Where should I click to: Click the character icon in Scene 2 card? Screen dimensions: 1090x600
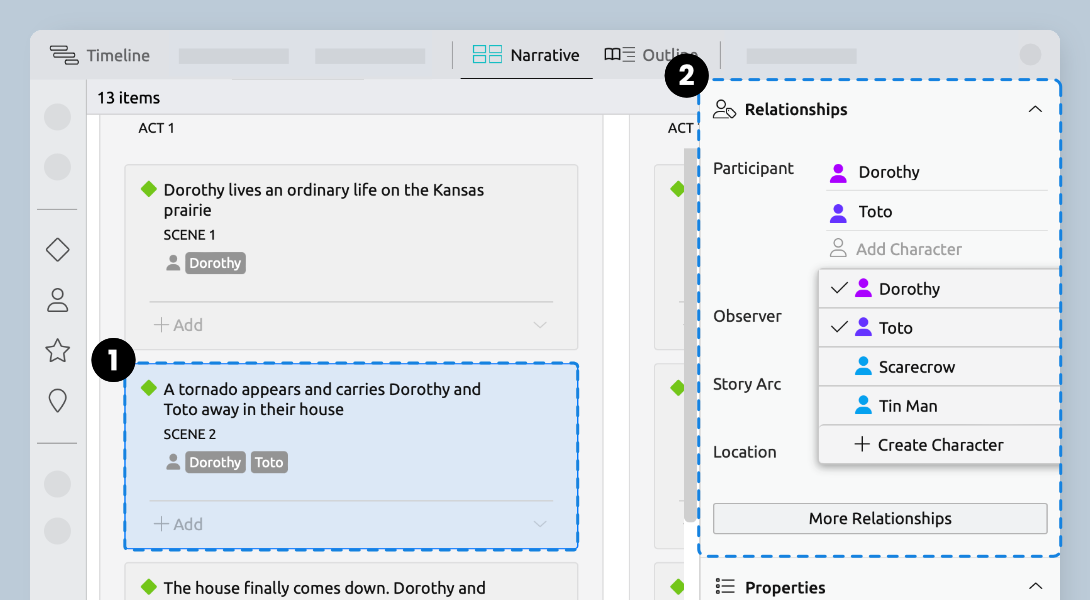(x=173, y=462)
